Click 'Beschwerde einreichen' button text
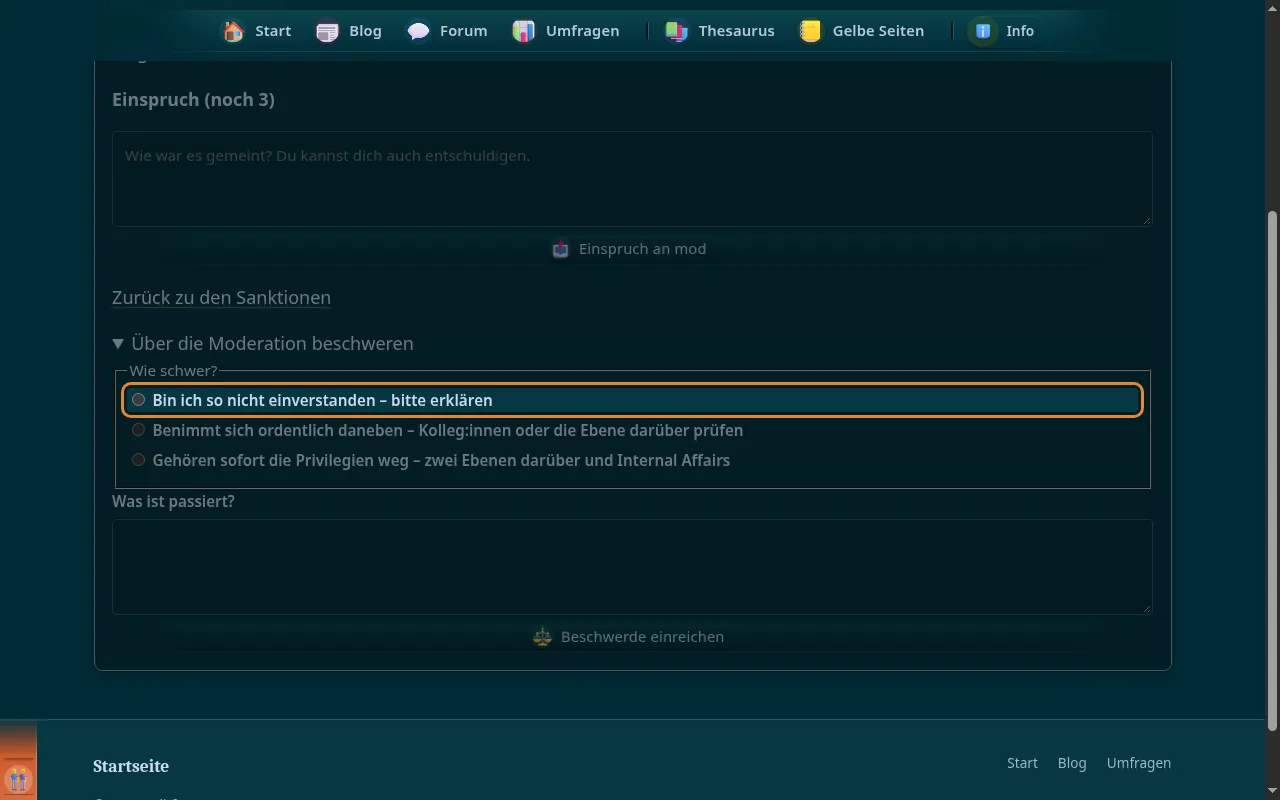 (642, 637)
